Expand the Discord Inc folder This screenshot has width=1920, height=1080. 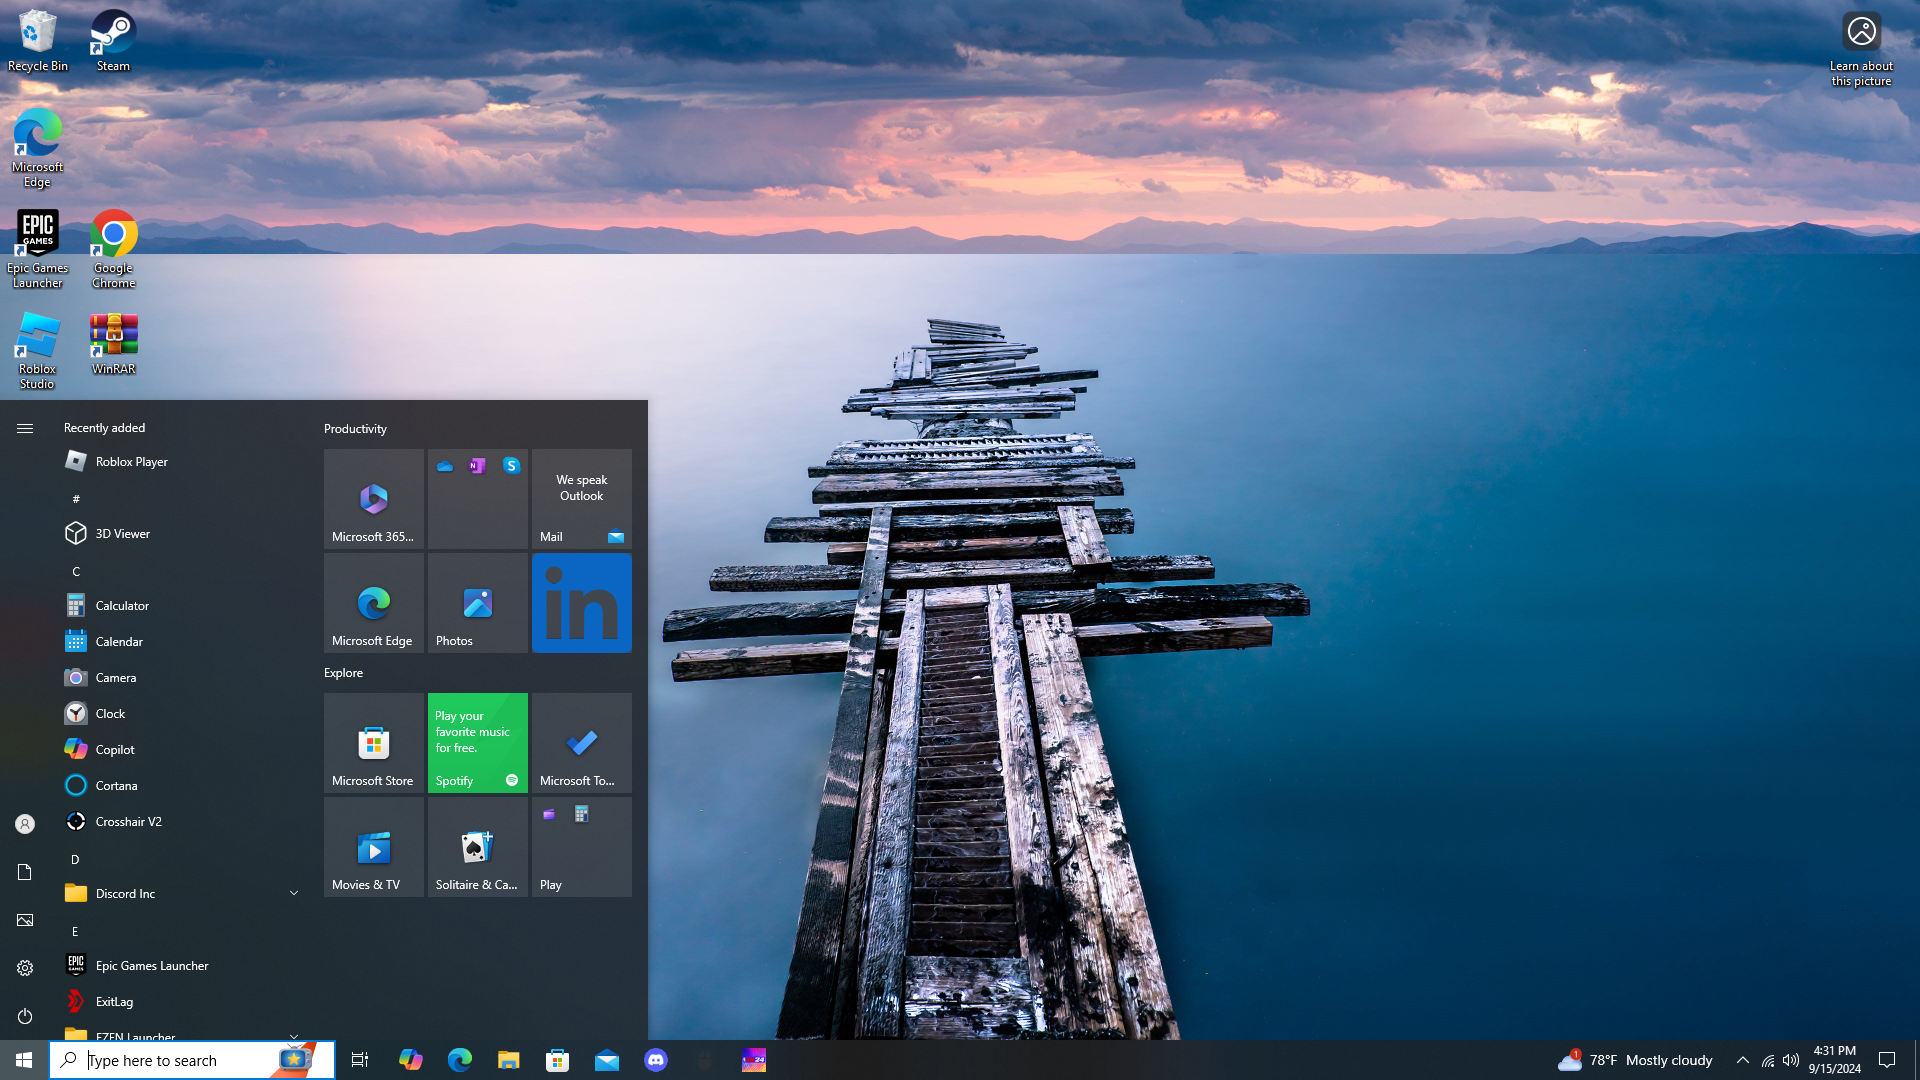click(x=293, y=893)
